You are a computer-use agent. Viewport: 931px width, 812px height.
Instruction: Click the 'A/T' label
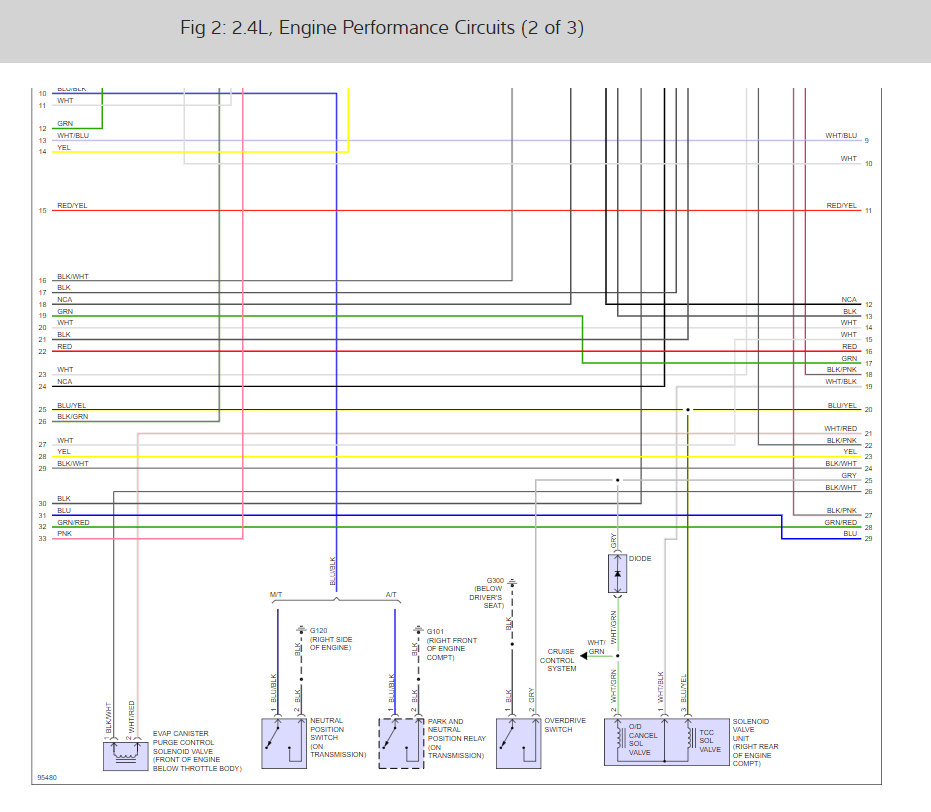391,595
